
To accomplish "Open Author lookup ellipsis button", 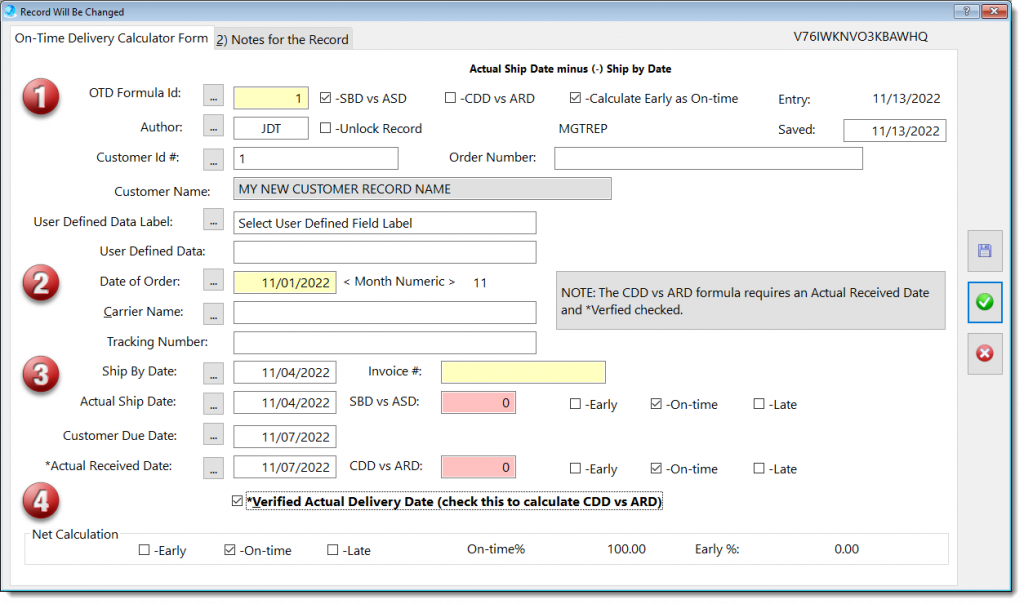I will pyautogui.click(x=213, y=126).
